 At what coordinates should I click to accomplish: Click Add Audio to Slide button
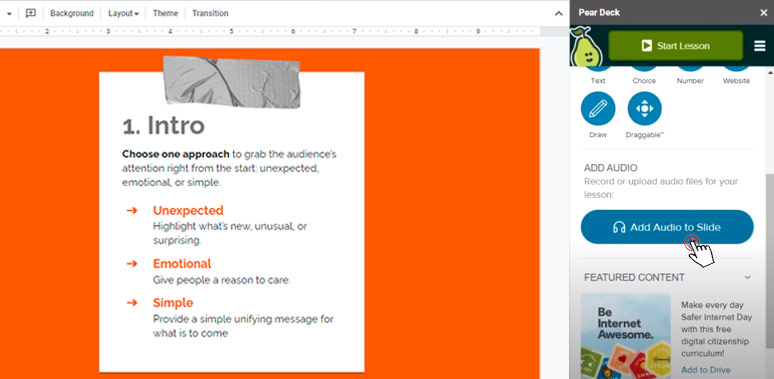667,227
